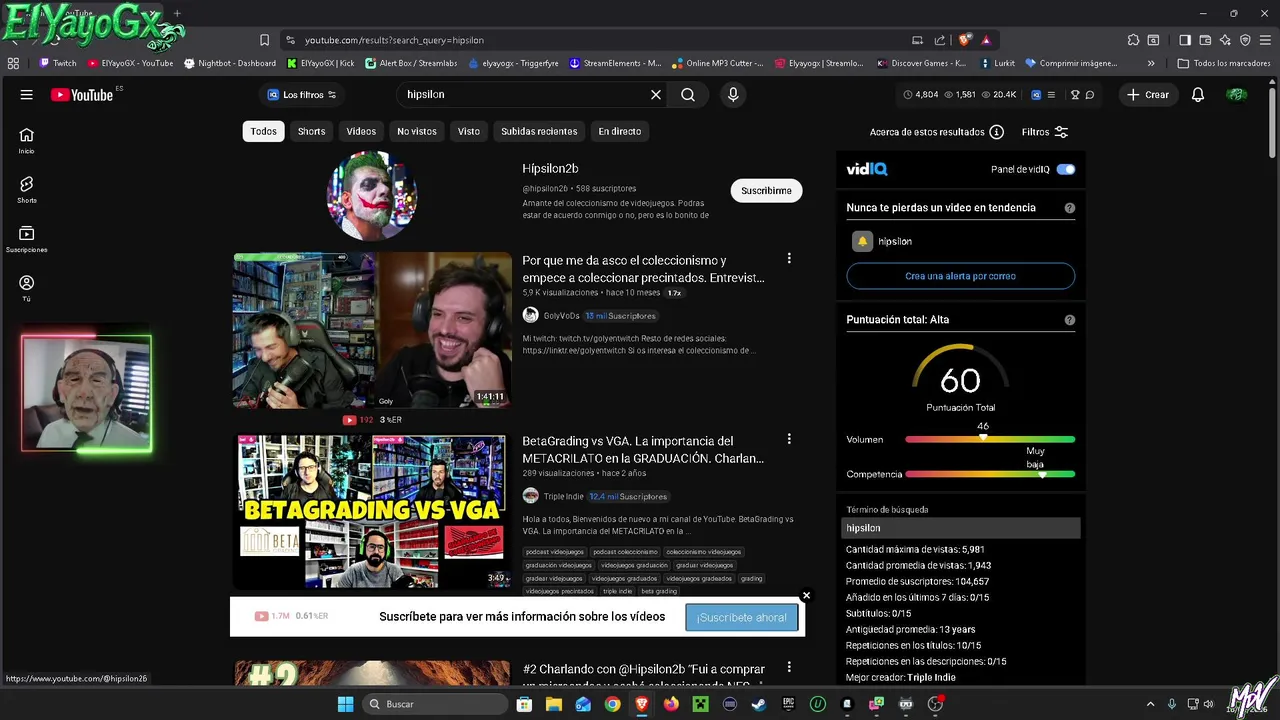Click the vidIQ blue logo icon in header
The image size is (1280, 720).
tap(1036, 94)
